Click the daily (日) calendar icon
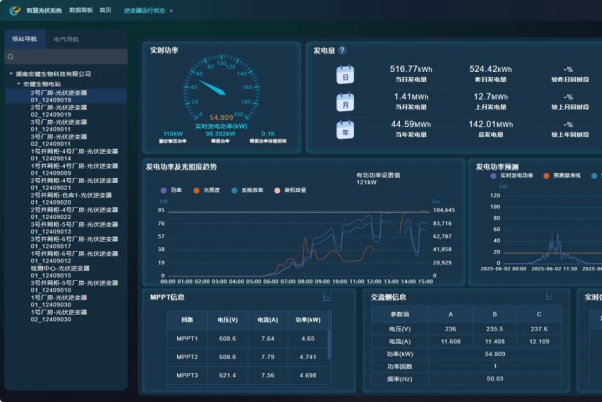This screenshot has width=602, height=402. tap(345, 76)
